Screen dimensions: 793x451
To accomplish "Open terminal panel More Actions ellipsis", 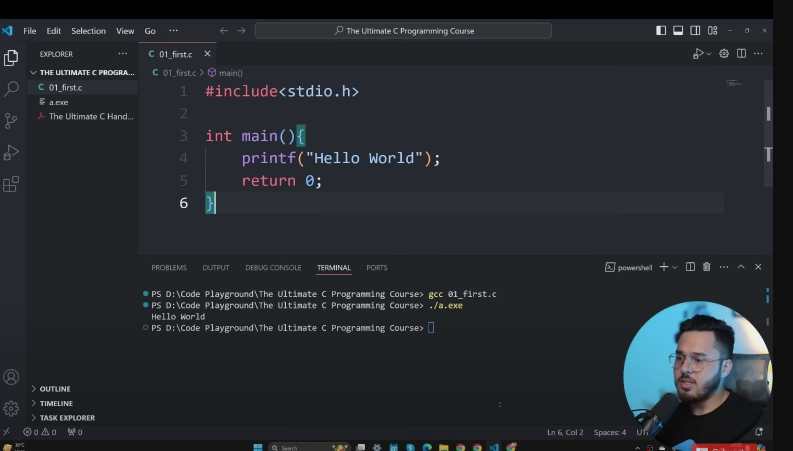I will click(x=724, y=267).
